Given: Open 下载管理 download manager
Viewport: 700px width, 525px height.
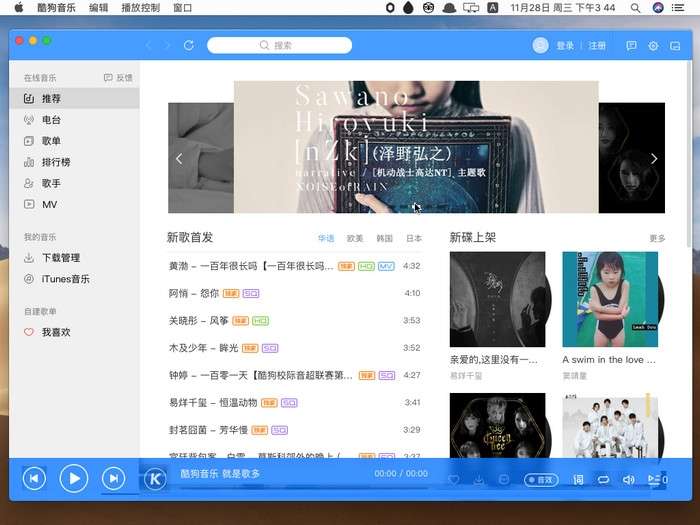Looking at the screenshot, I should (x=74, y=258).
